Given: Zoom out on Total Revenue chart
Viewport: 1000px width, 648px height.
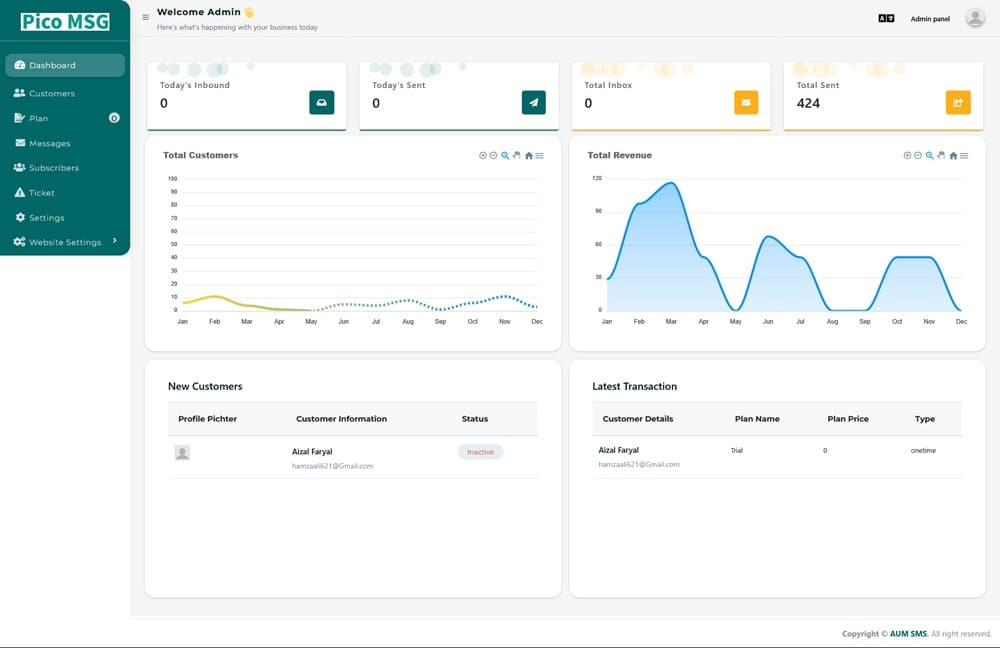Looking at the screenshot, I should pyautogui.click(x=918, y=156).
